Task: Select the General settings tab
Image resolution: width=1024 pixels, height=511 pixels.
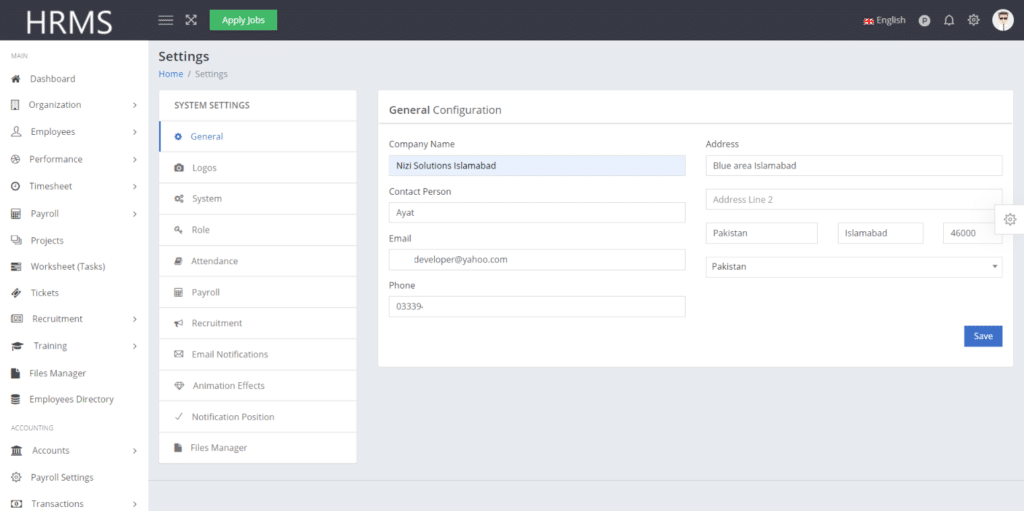Action: click(x=258, y=137)
